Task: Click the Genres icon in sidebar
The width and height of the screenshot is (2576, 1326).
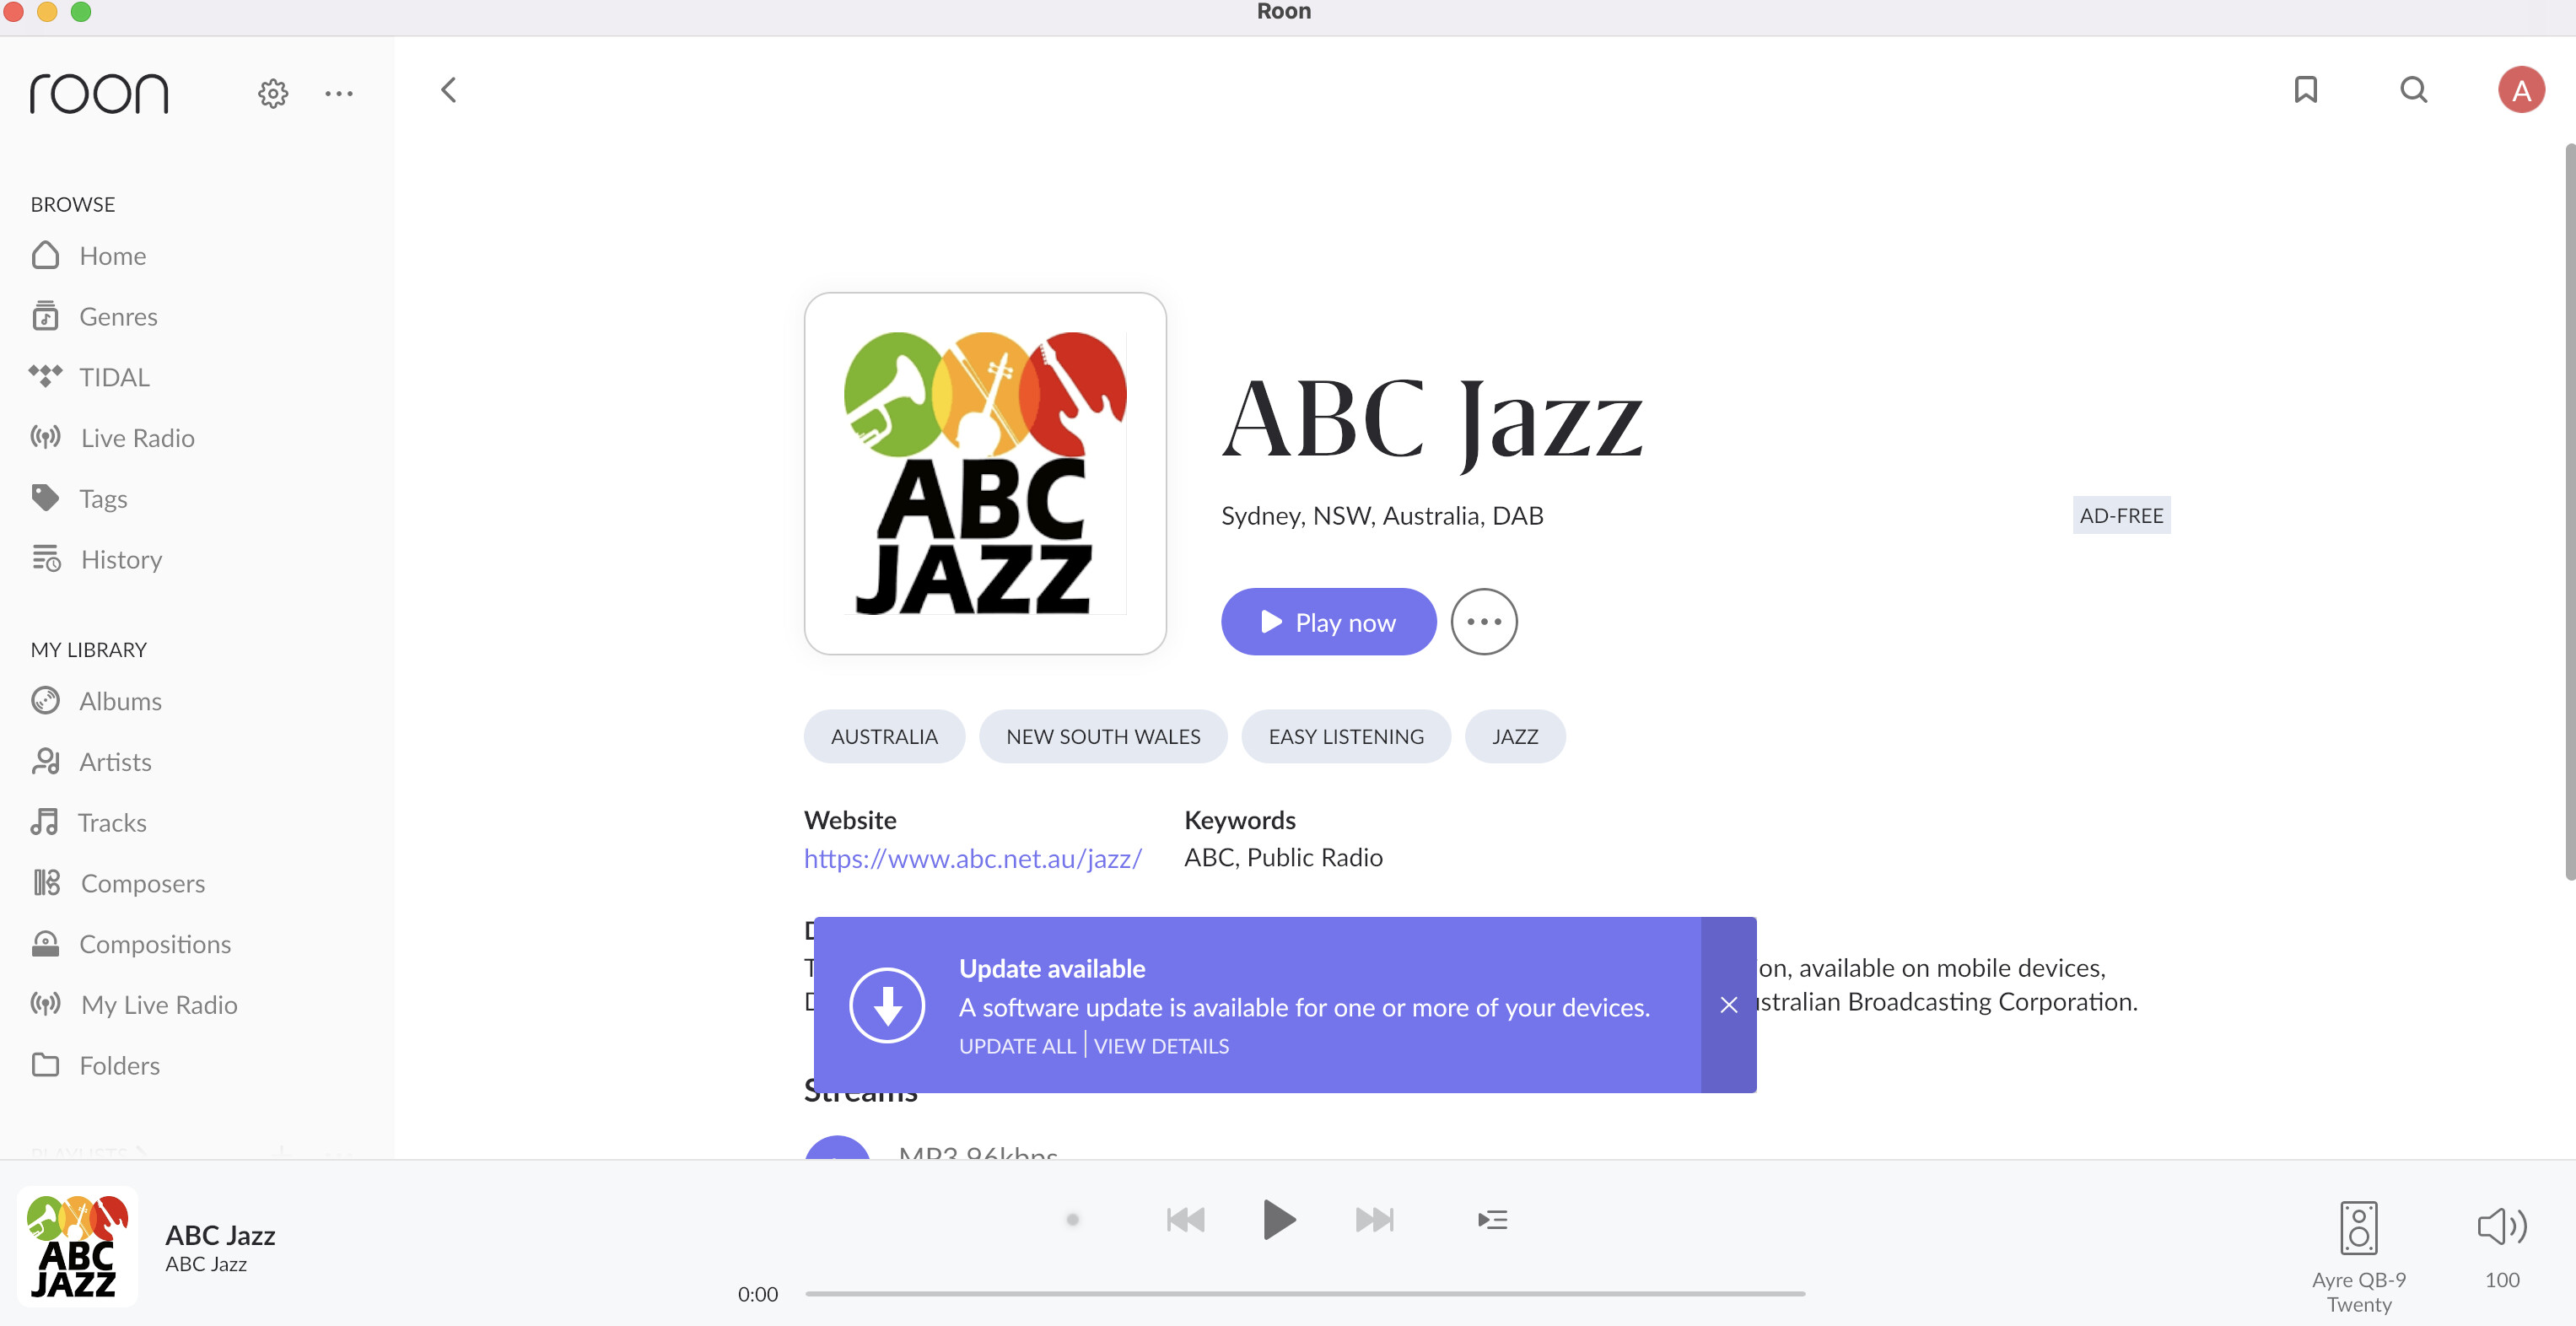Action: point(45,316)
